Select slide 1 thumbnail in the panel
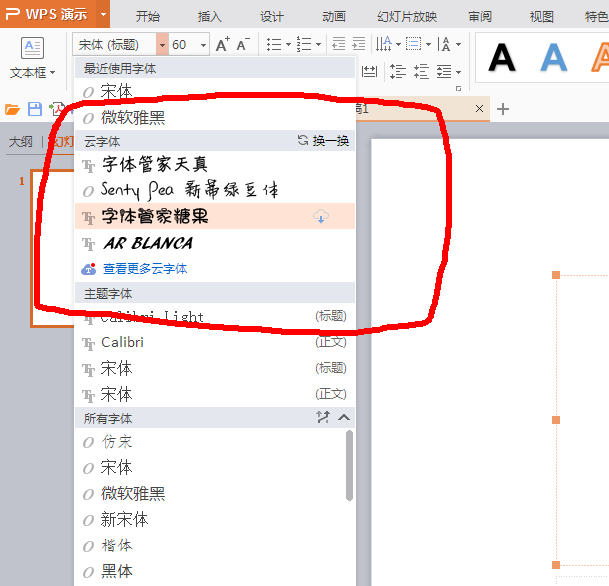This screenshot has height=586, width=609. point(53,249)
